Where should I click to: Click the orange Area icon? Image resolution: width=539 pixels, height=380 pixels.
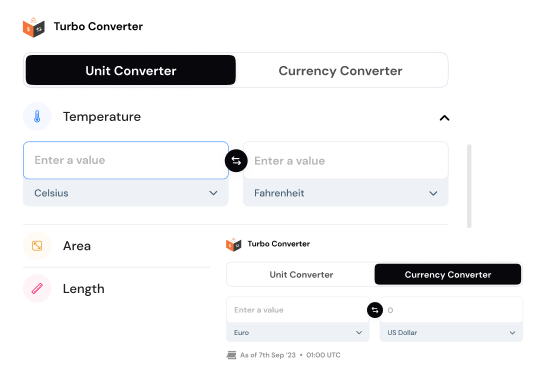click(37, 246)
